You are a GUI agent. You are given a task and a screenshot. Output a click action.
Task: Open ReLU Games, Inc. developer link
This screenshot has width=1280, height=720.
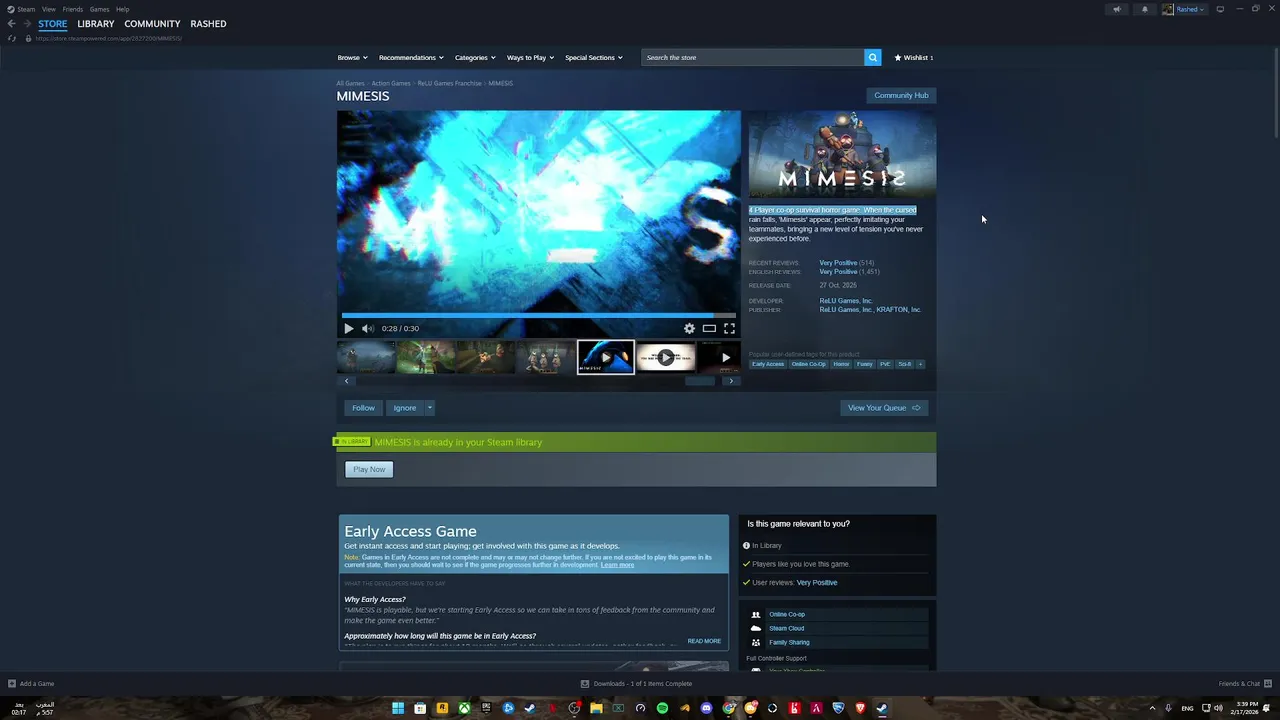846,301
